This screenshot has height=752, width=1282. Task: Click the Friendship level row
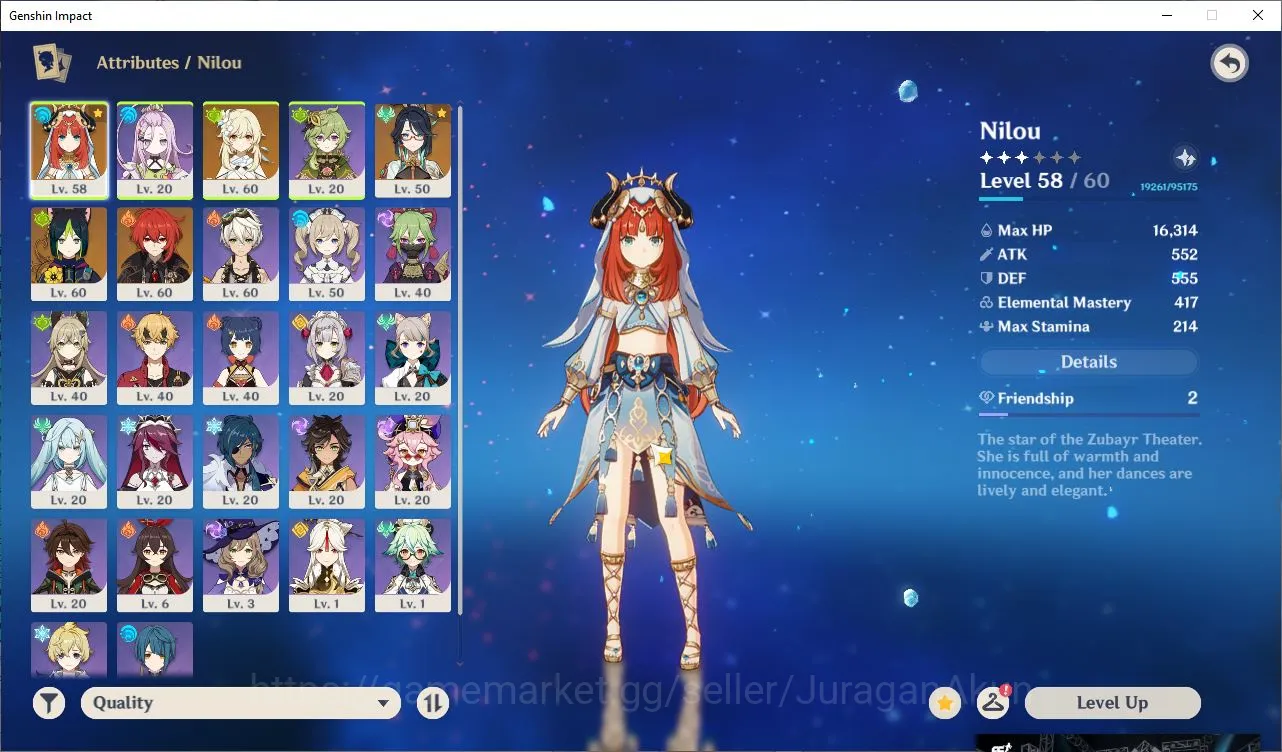pos(1088,398)
